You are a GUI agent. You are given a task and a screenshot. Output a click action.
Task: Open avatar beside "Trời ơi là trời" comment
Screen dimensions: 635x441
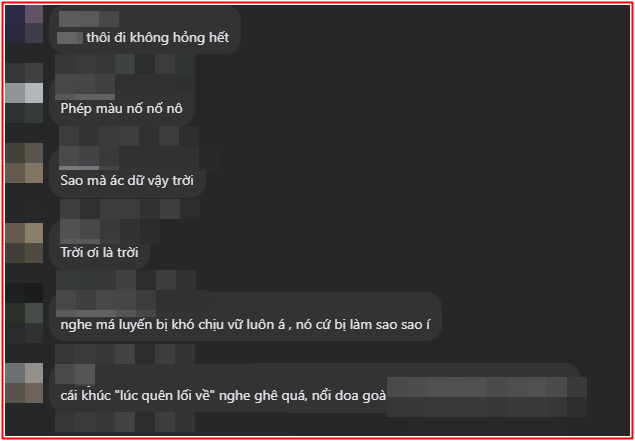[x=24, y=243]
